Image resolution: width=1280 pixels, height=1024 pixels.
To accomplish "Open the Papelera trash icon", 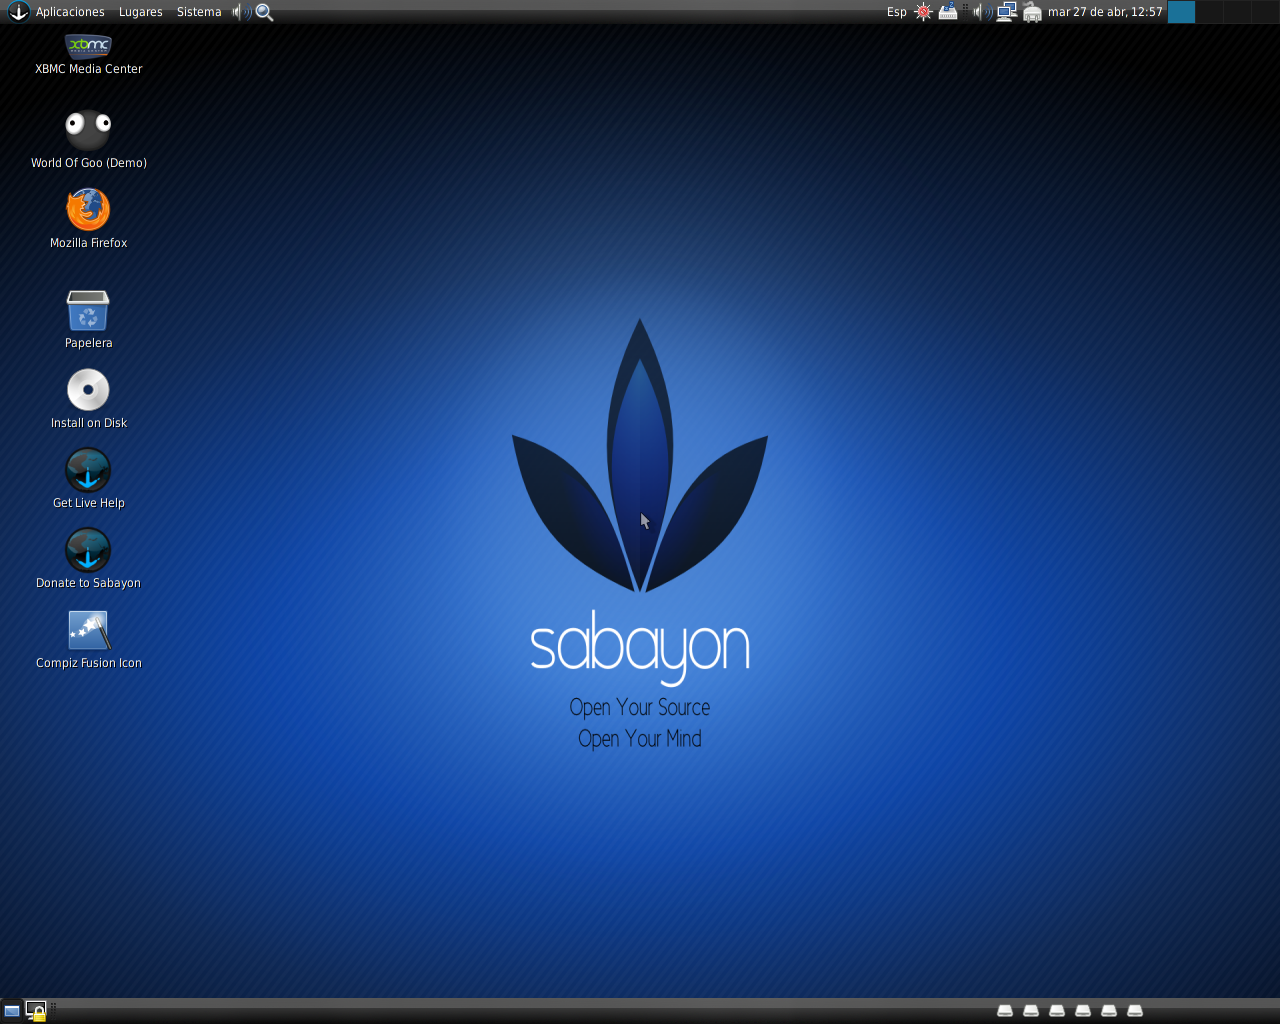I will click(x=88, y=319).
